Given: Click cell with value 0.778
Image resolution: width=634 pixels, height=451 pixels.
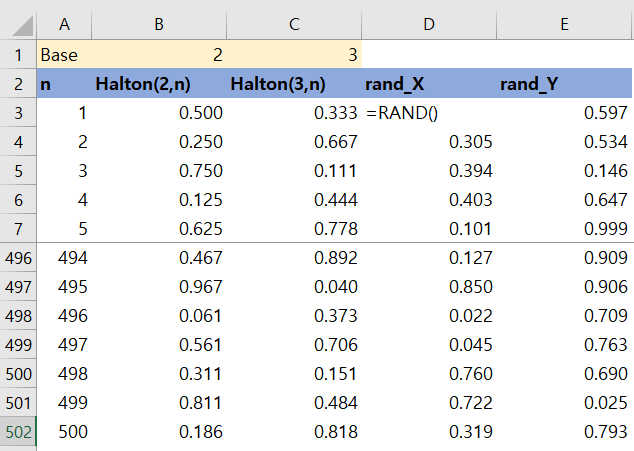Looking at the screenshot, I should [294, 229].
